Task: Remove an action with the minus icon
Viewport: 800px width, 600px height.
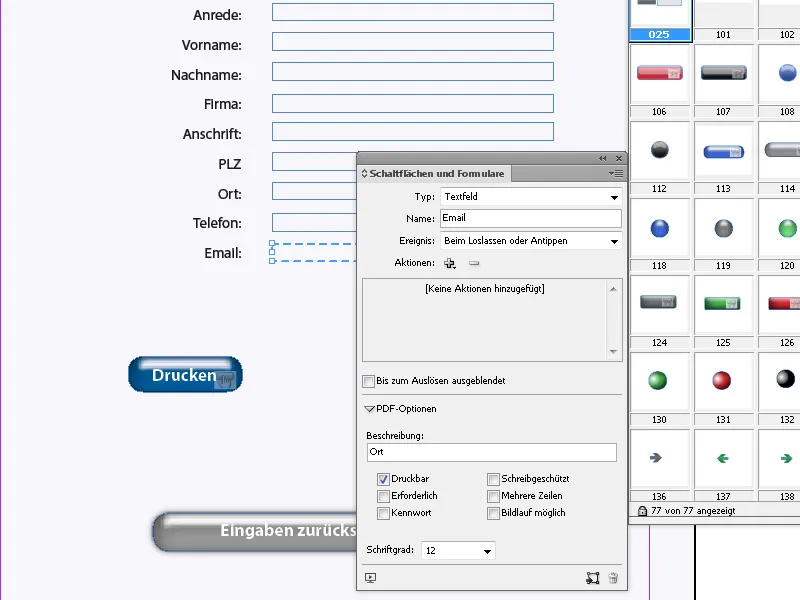Action: tap(473, 264)
